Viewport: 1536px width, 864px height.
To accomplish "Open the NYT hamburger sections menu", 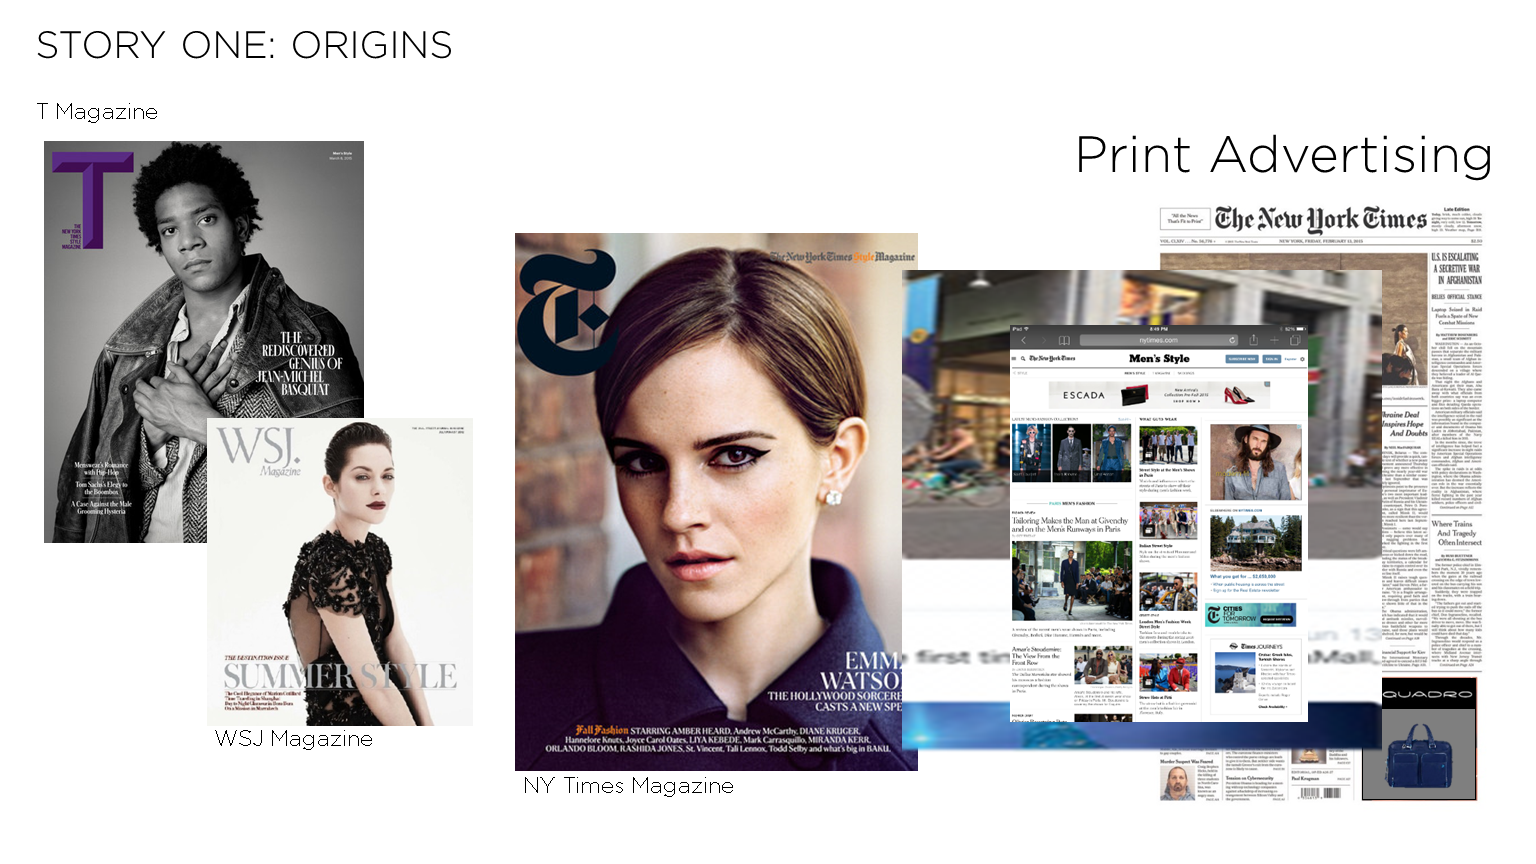I will point(1014,358).
